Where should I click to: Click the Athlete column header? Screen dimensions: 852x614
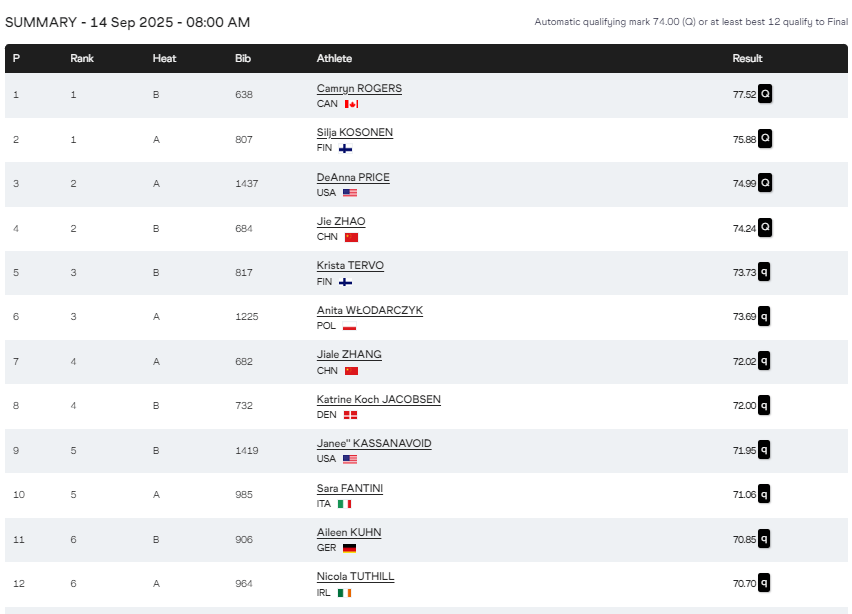coord(334,59)
